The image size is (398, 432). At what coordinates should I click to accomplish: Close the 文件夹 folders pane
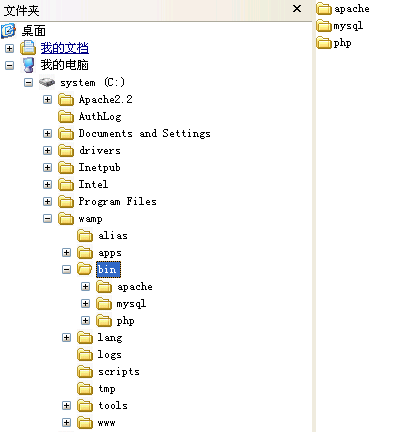pyautogui.click(x=297, y=9)
